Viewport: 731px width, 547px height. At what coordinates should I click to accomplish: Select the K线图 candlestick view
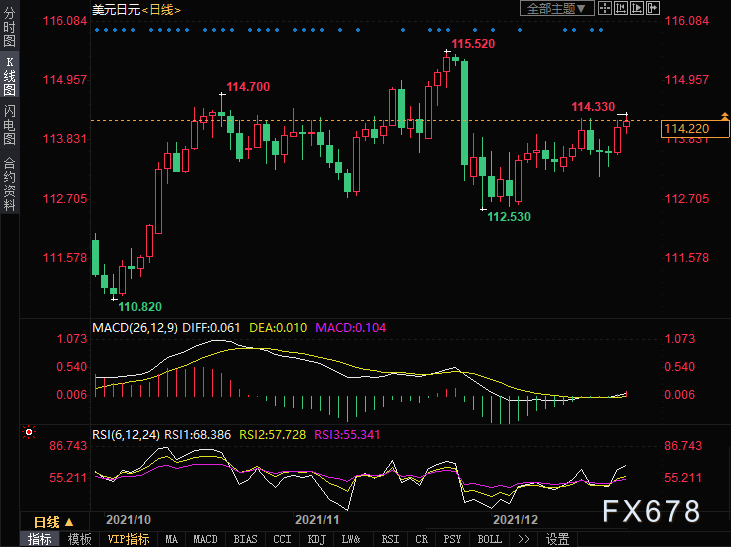click(9, 76)
